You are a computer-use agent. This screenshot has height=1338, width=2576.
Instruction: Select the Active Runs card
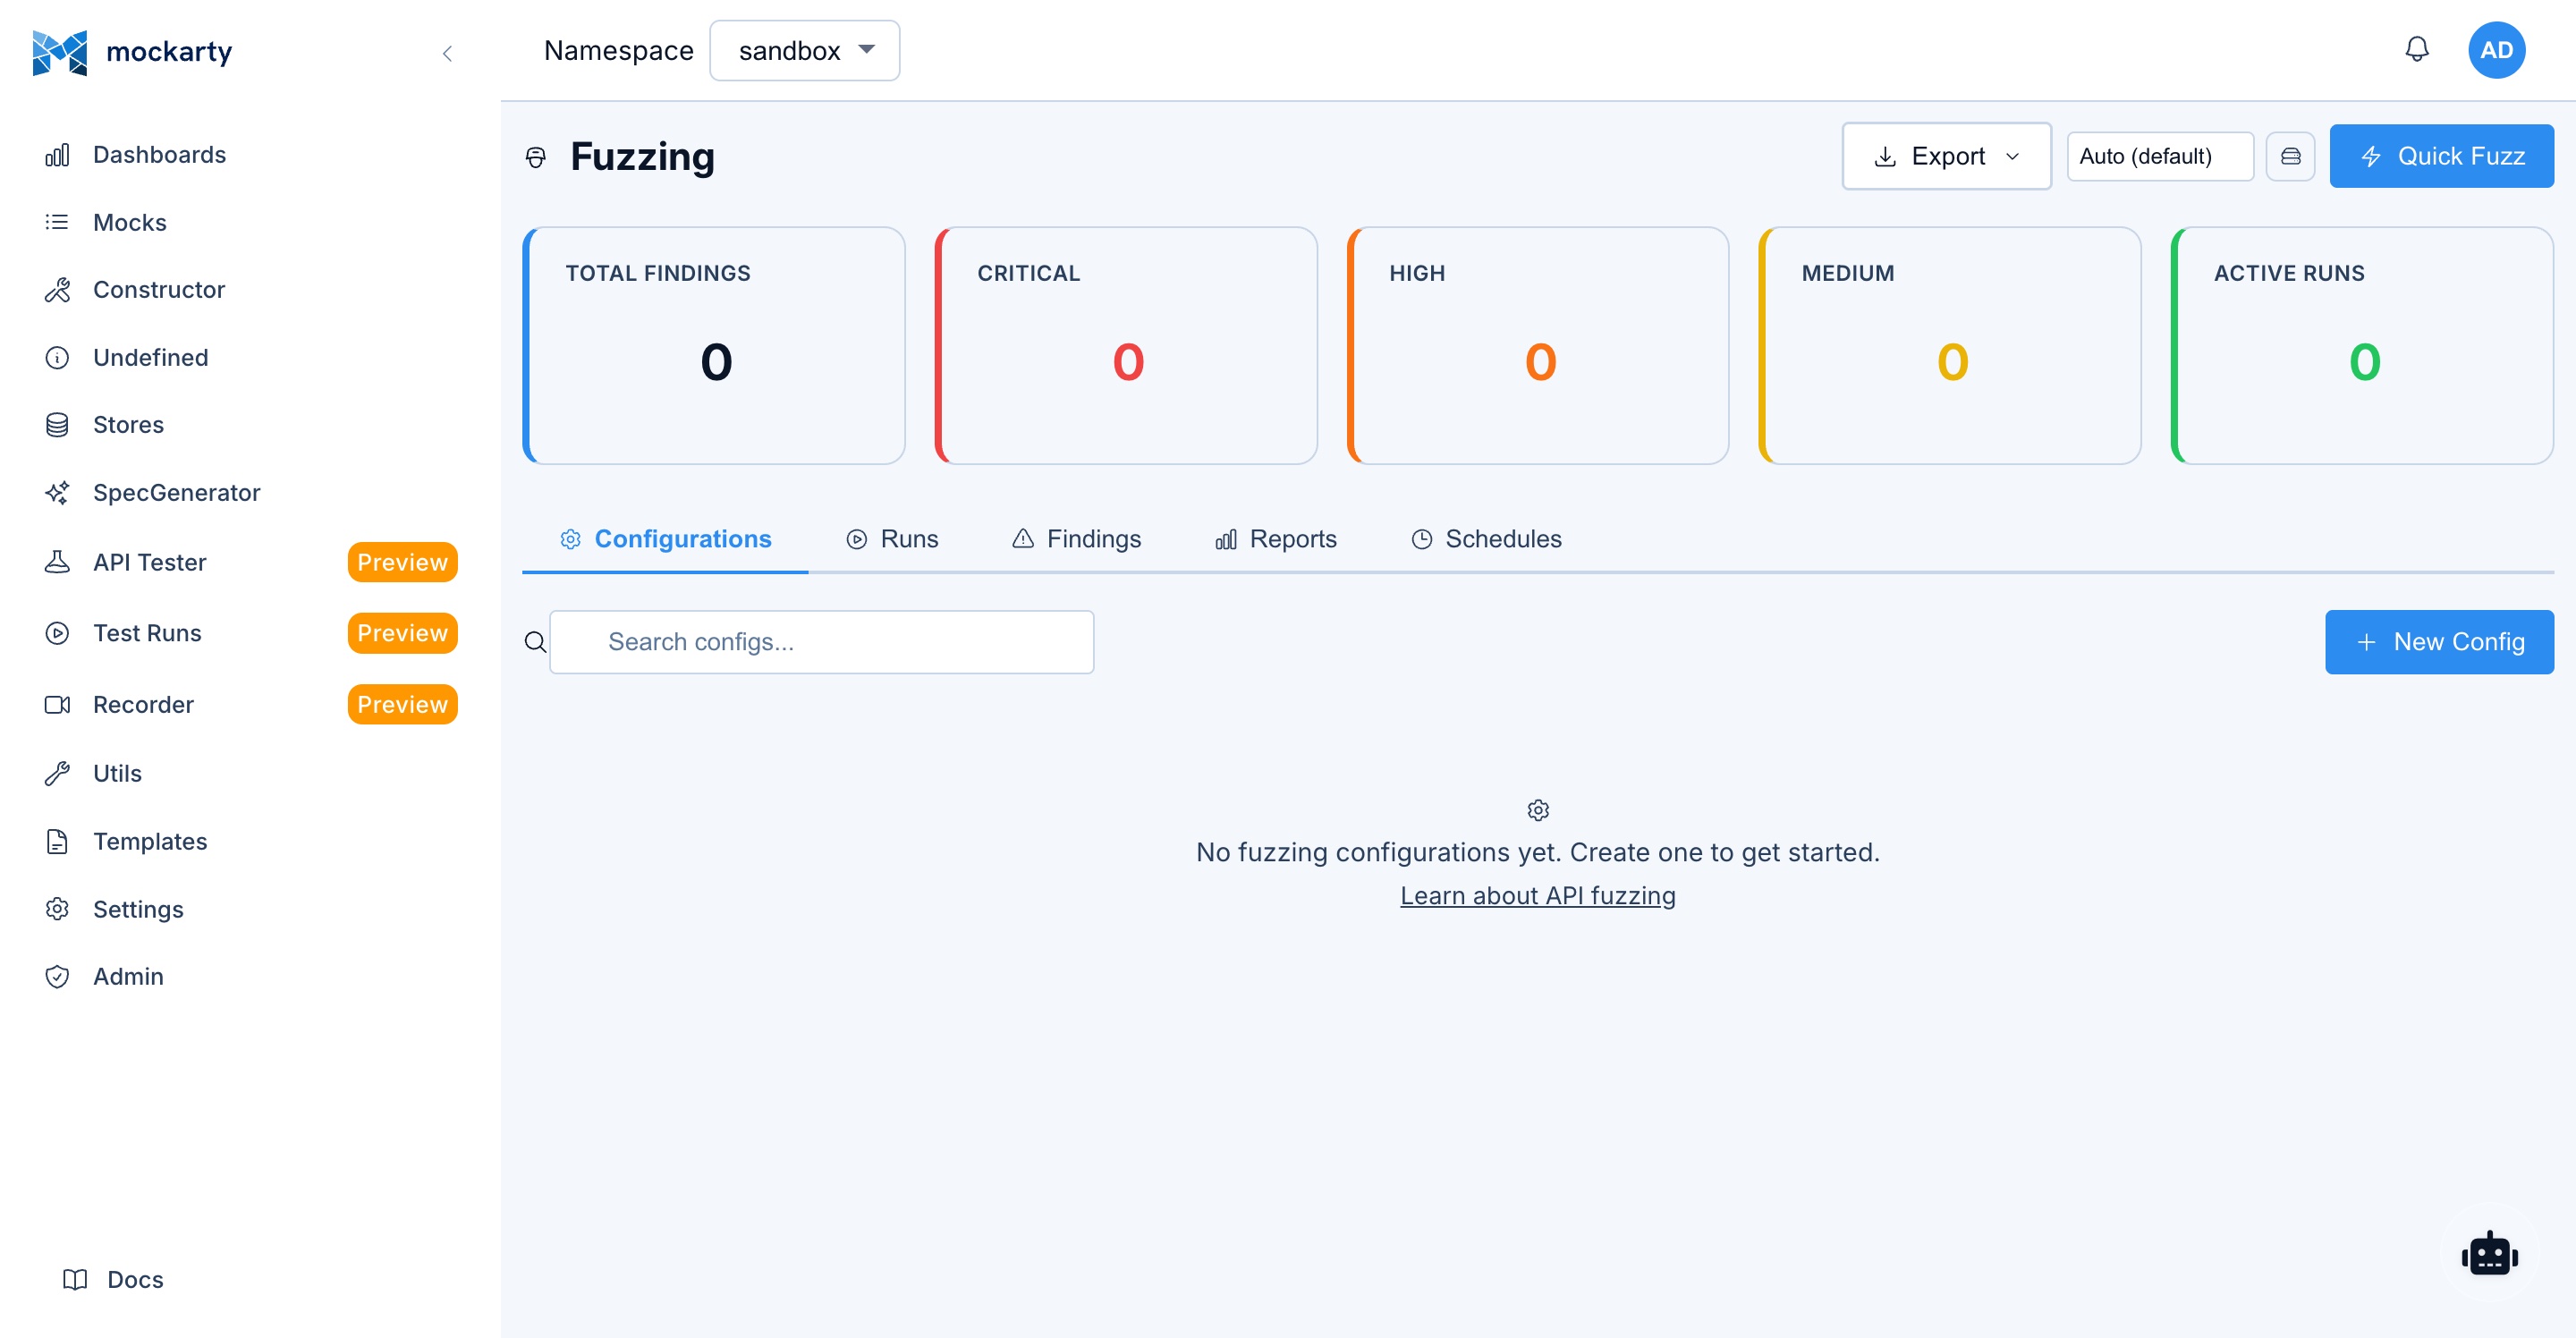[2362, 346]
